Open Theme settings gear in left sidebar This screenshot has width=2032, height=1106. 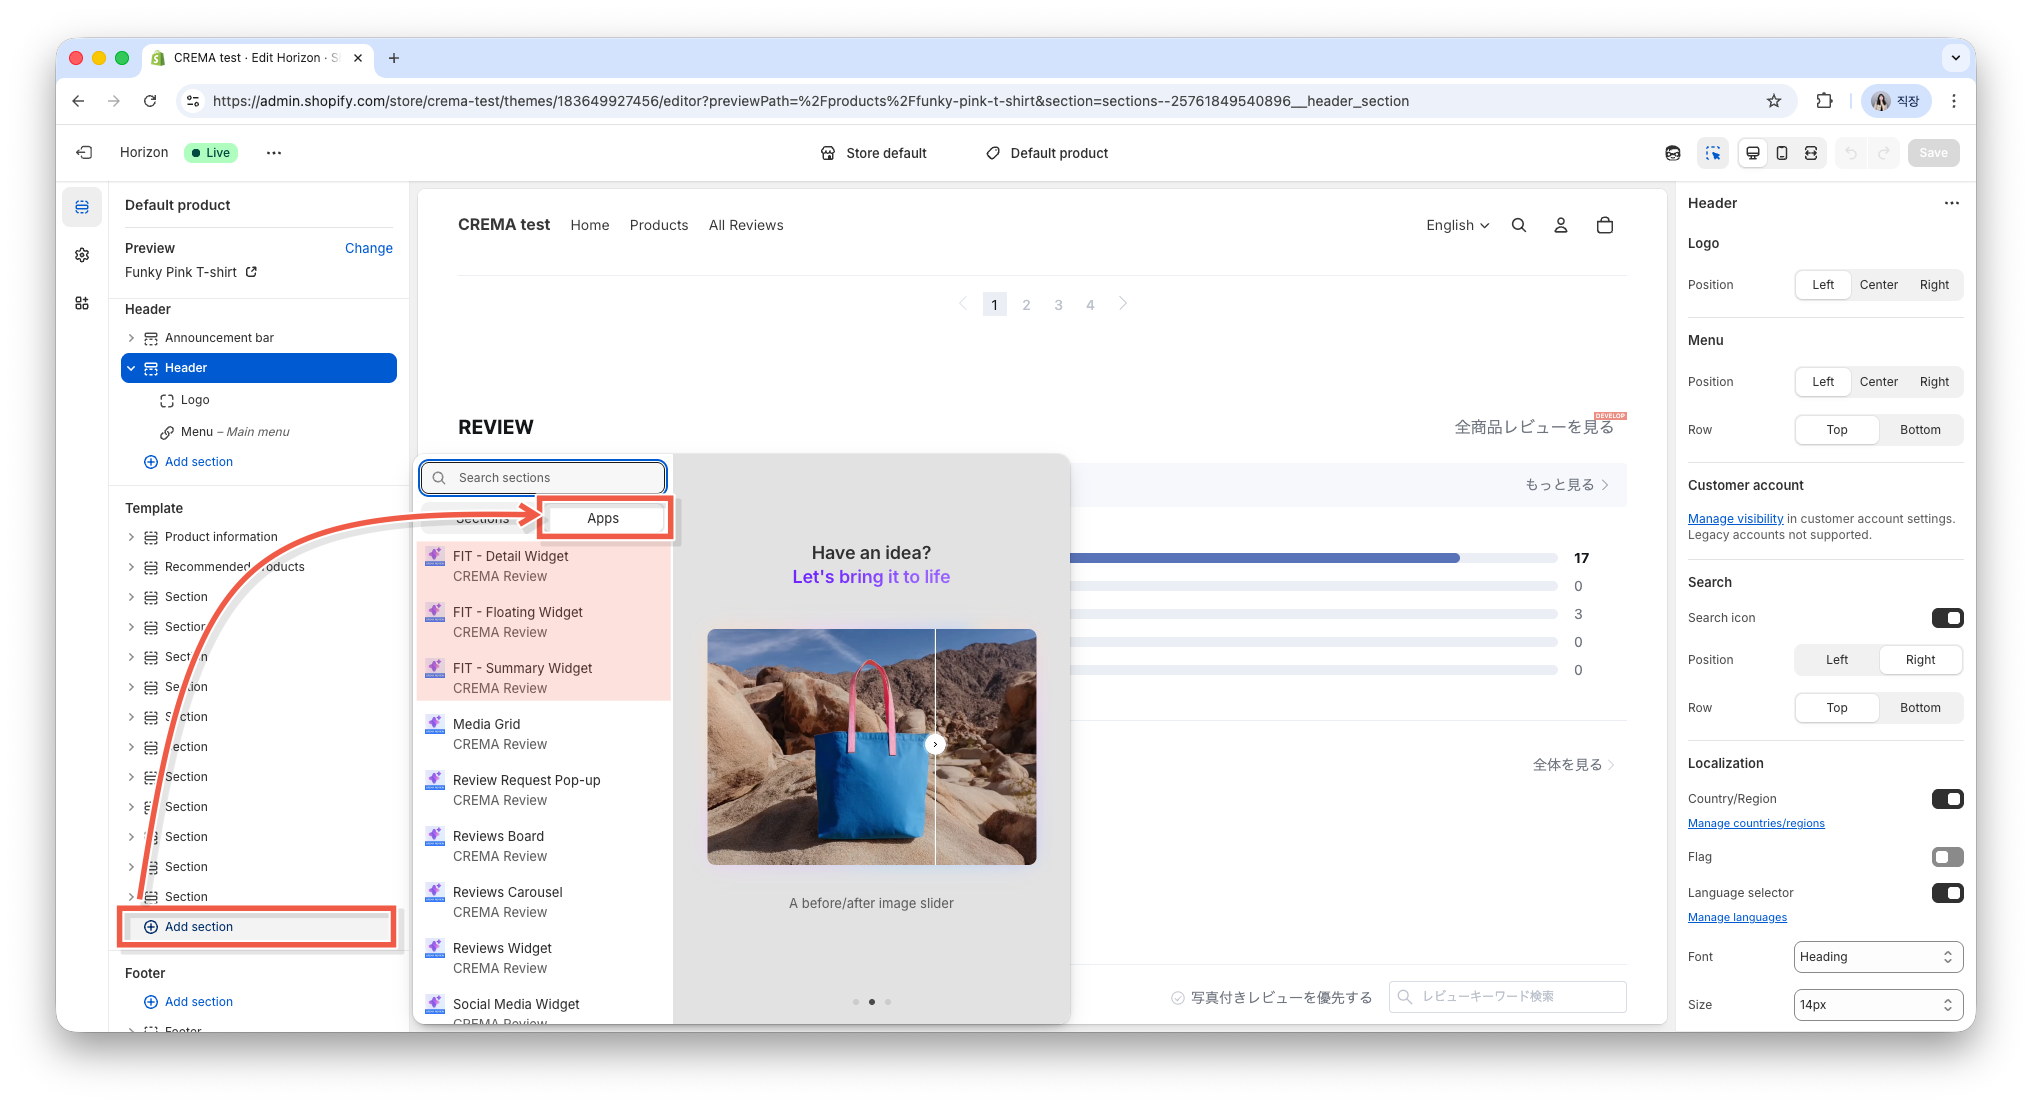tap(82, 254)
